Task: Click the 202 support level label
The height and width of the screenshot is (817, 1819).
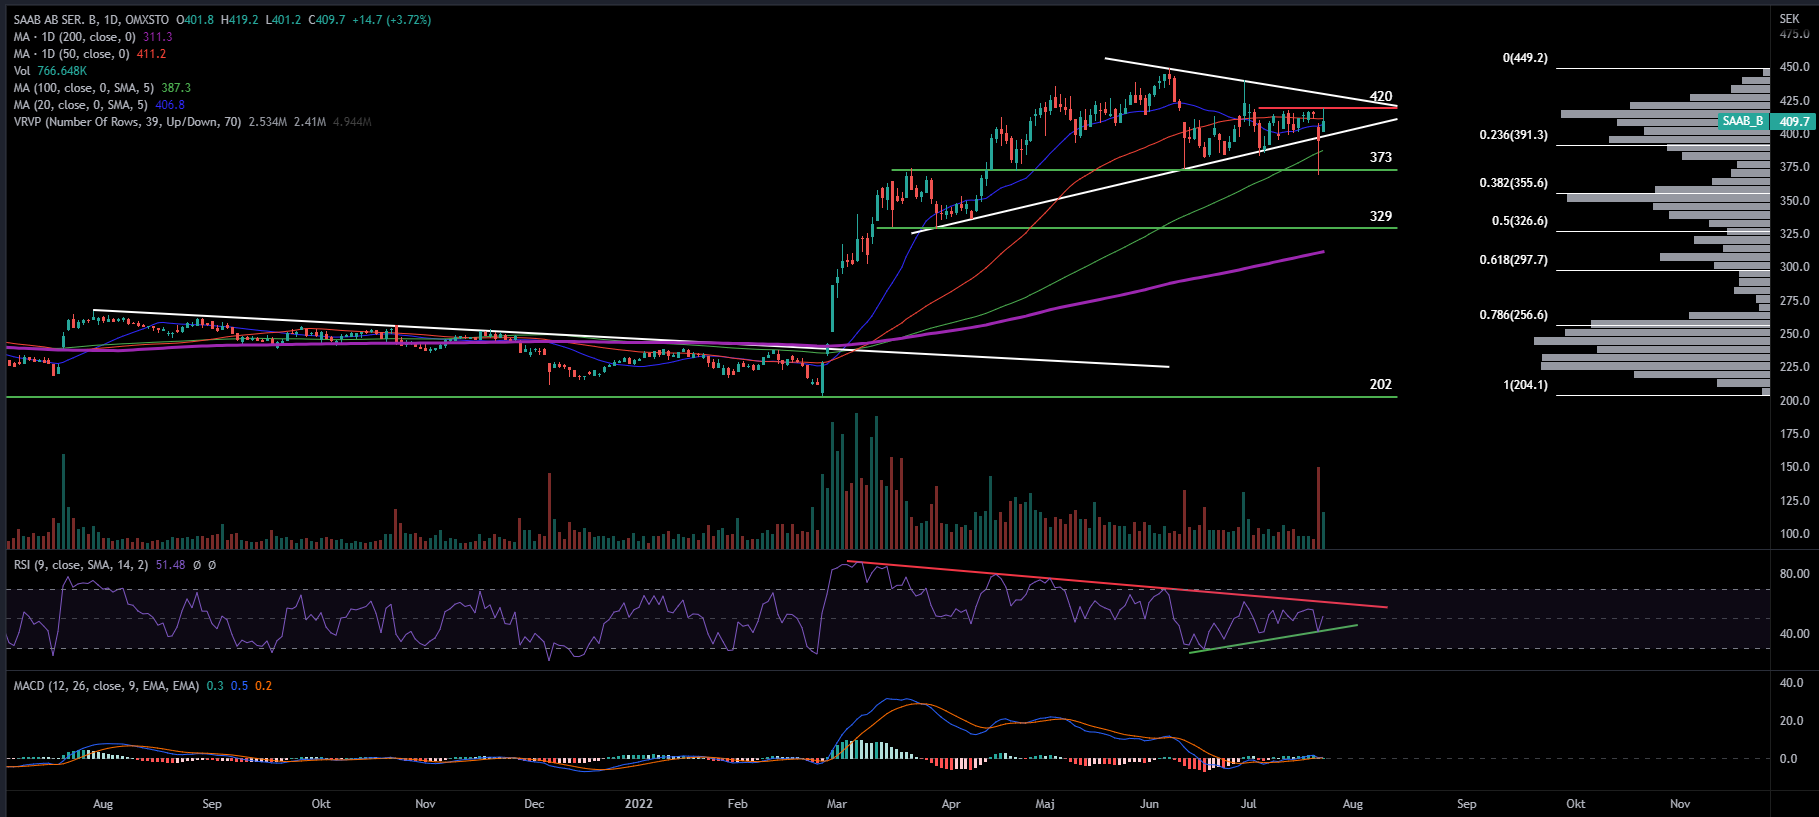Action: coord(1380,384)
